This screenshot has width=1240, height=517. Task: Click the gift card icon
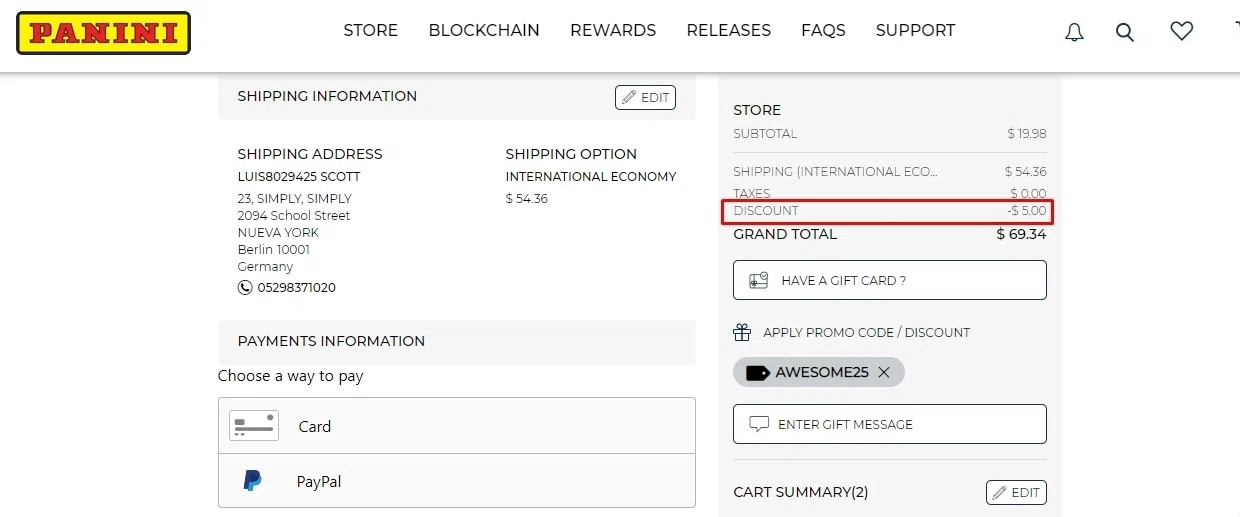(x=759, y=280)
